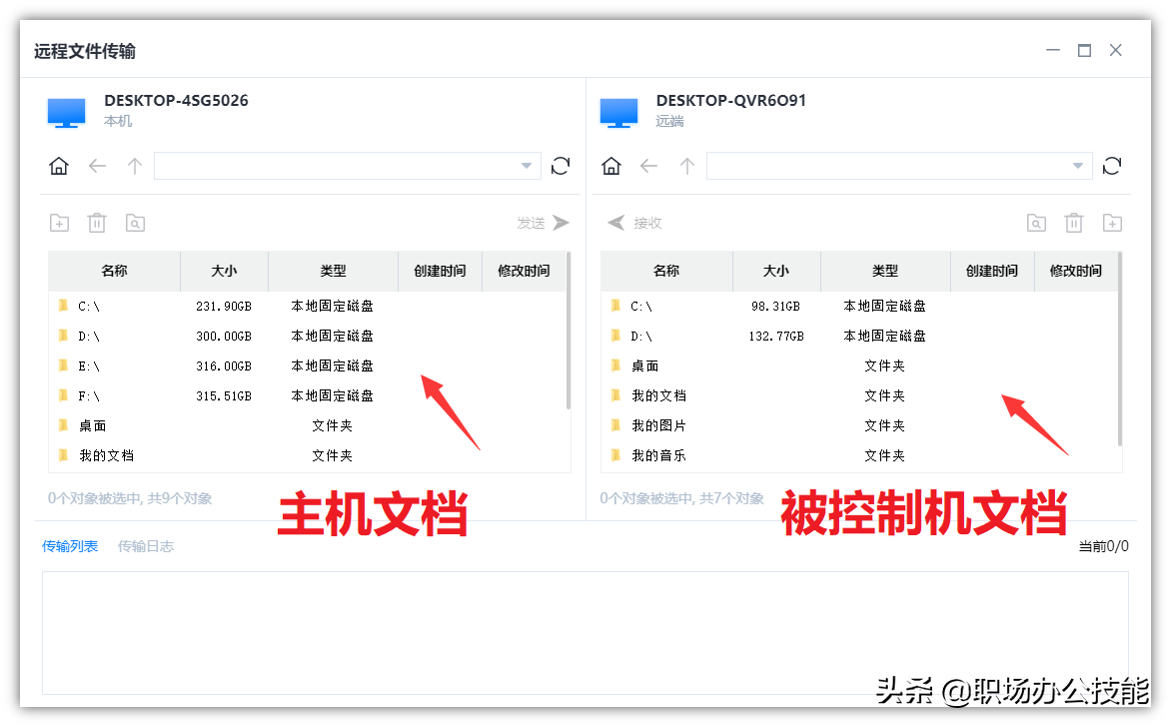Switch to 传输日志 tab
The width and height of the screenshot is (1171, 727).
click(146, 546)
